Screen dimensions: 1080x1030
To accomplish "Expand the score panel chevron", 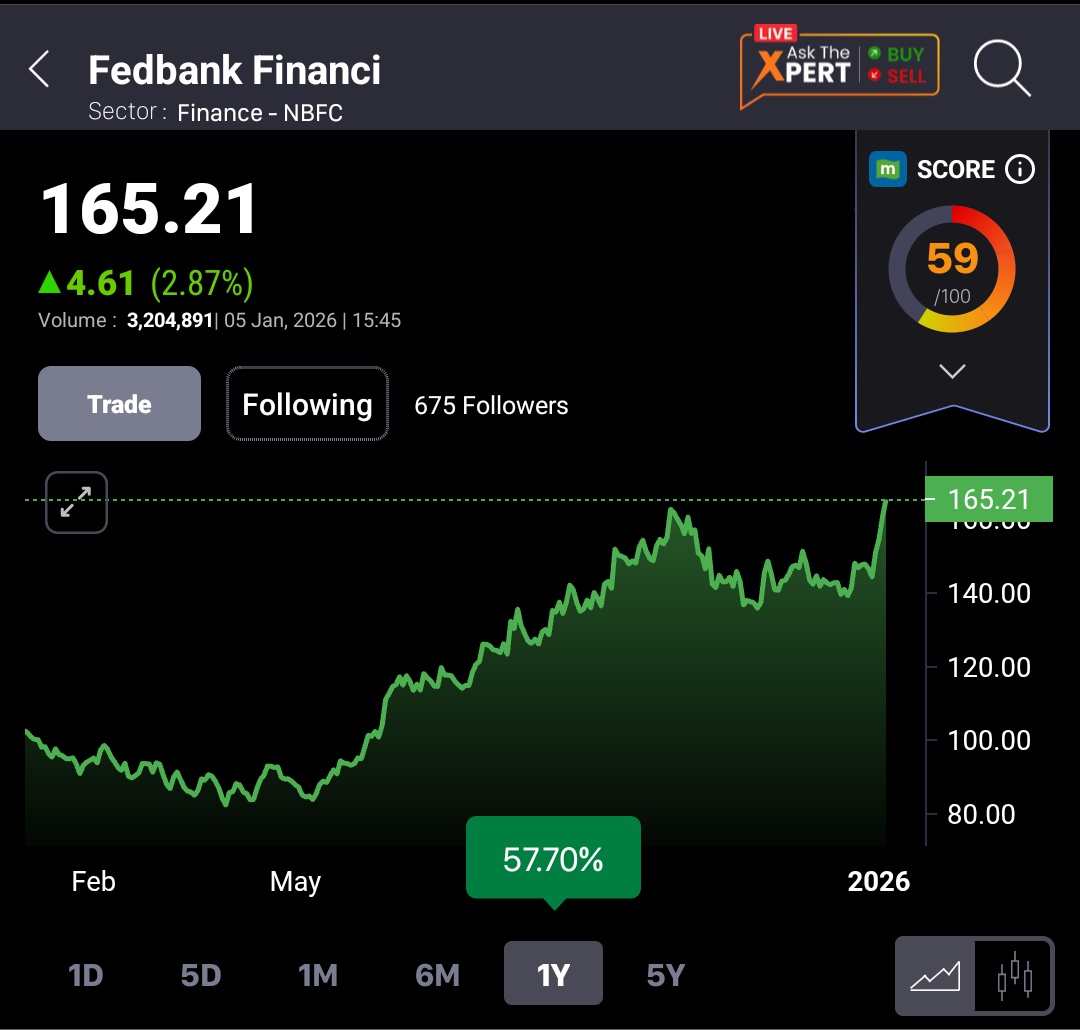I will (952, 371).
